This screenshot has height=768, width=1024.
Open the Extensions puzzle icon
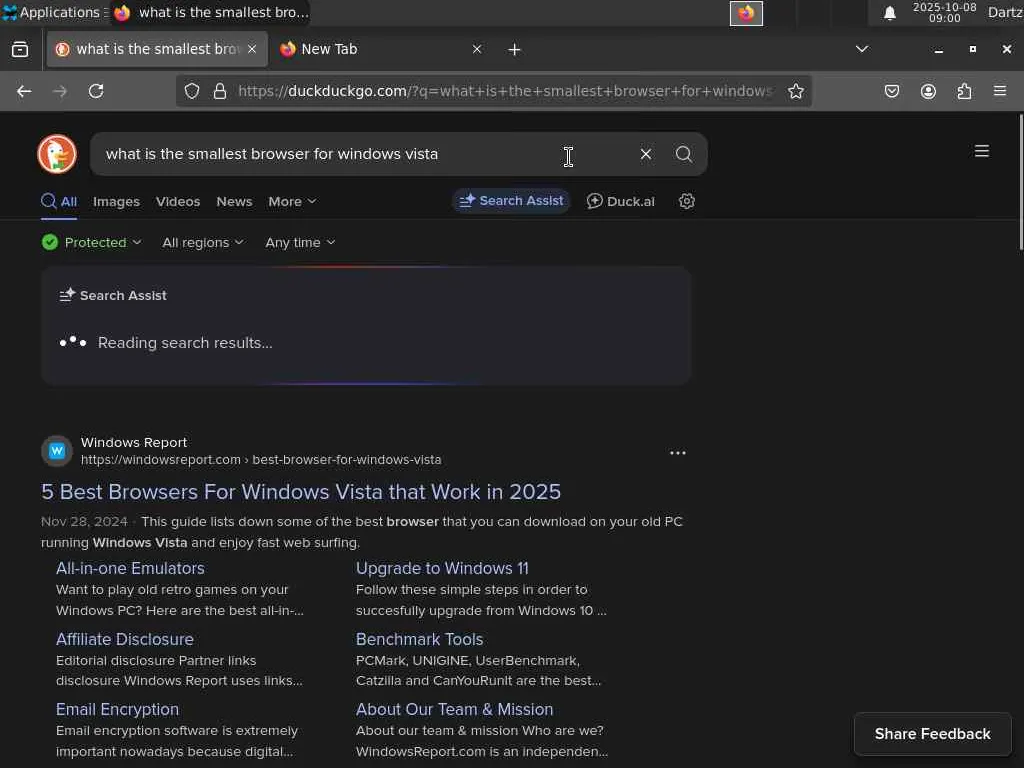964,91
